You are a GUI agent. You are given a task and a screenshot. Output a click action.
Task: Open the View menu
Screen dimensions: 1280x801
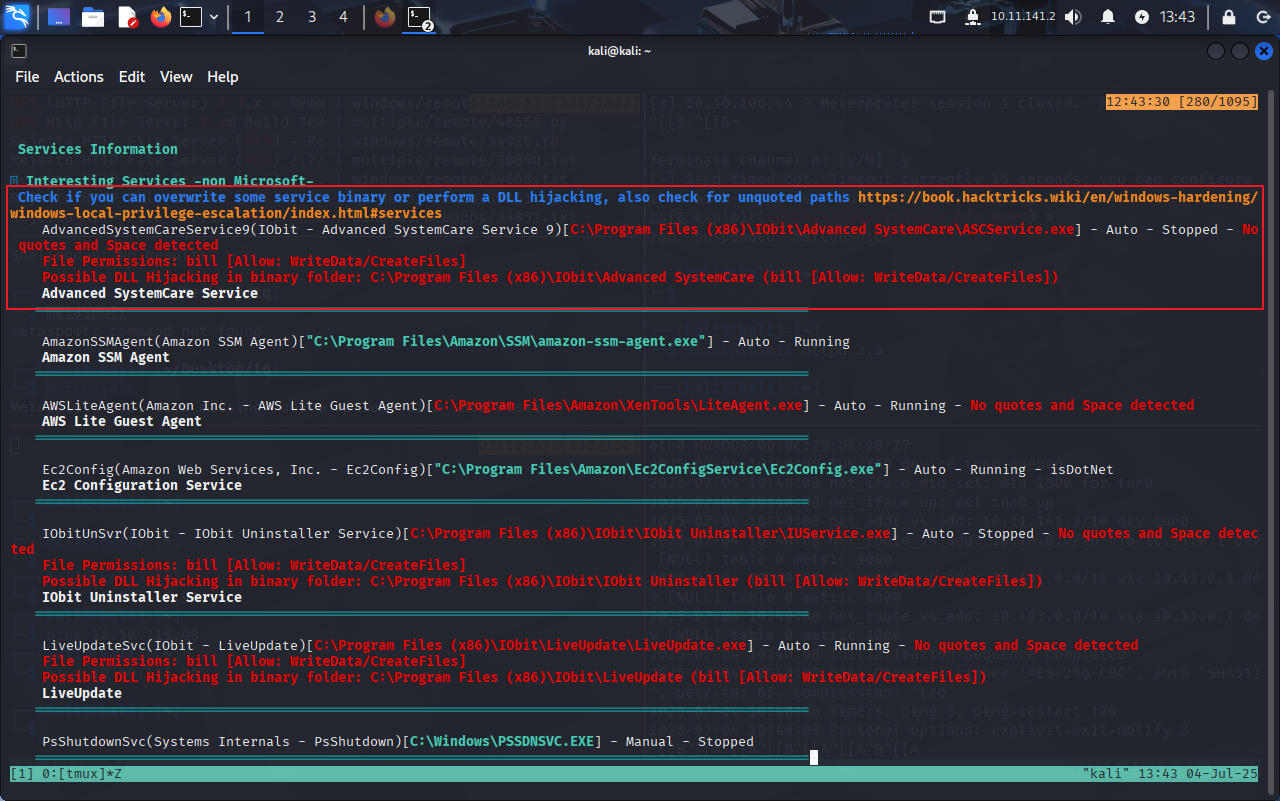(x=176, y=77)
